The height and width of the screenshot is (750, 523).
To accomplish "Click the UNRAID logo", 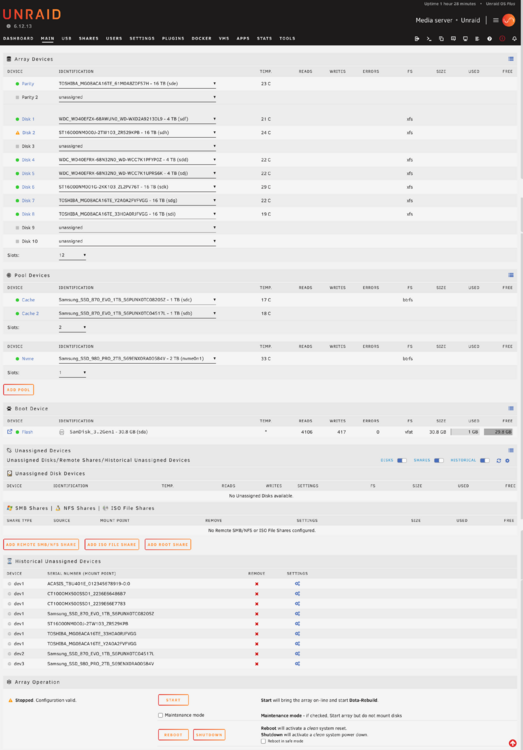I will (x=32, y=14).
